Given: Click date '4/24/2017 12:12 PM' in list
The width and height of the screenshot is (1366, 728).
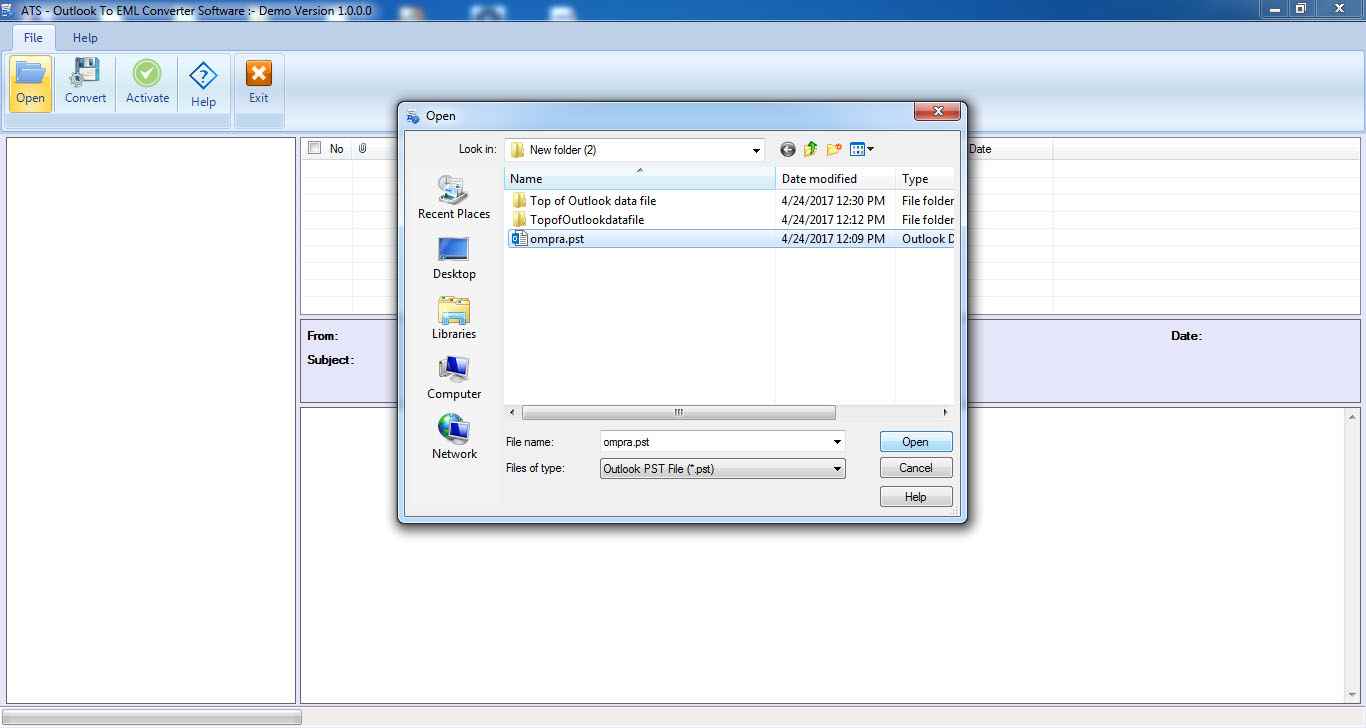Looking at the screenshot, I should click(x=833, y=220).
